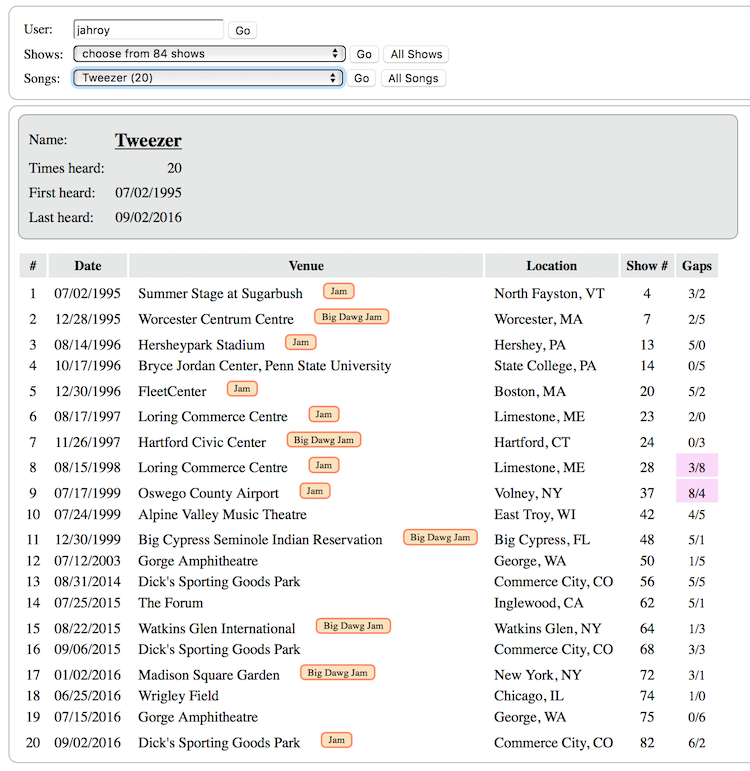This screenshot has width=750, height=771.
Task: Click the Jam badge beside FleetCenter
Action: coord(241,389)
